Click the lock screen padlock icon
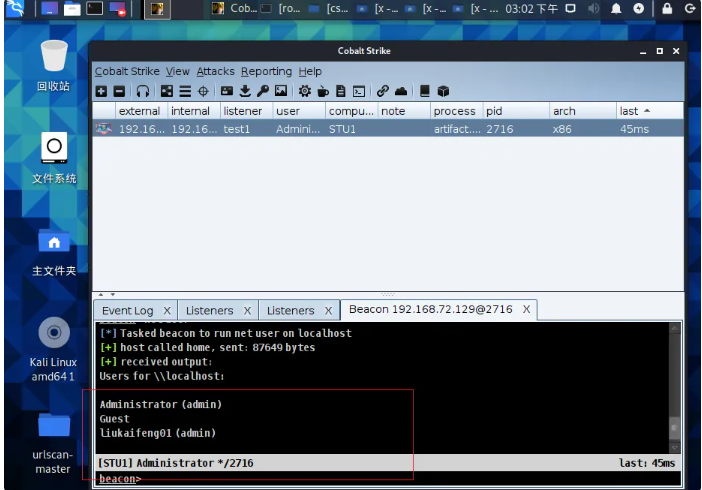Screen dimensions: 702x490 [x=667, y=9]
